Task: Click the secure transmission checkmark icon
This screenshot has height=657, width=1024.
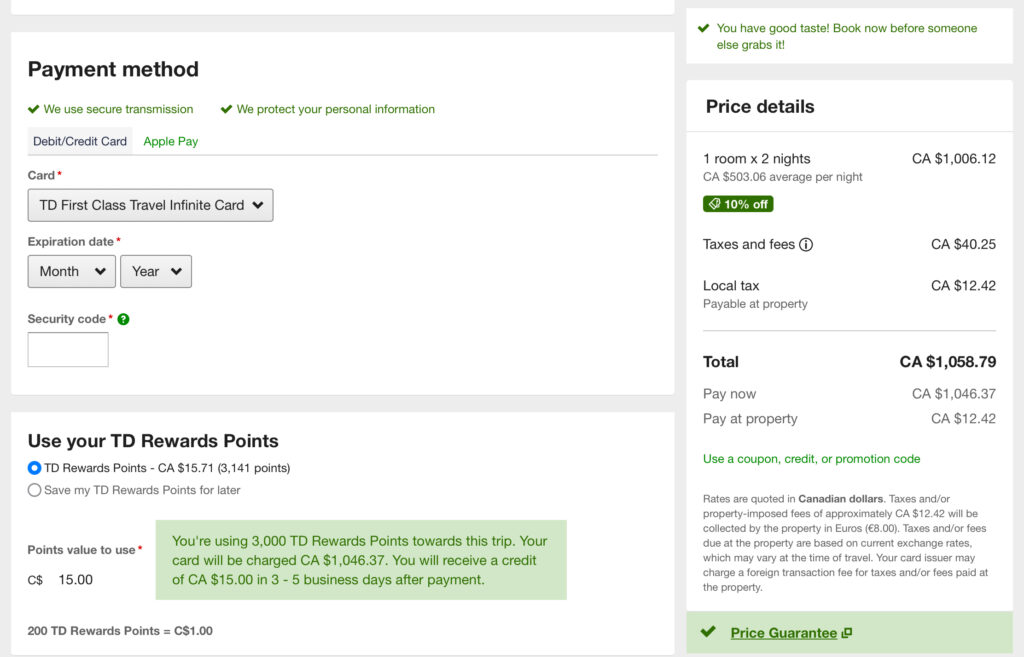Action: pyautogui.click(x=34, y=109)
